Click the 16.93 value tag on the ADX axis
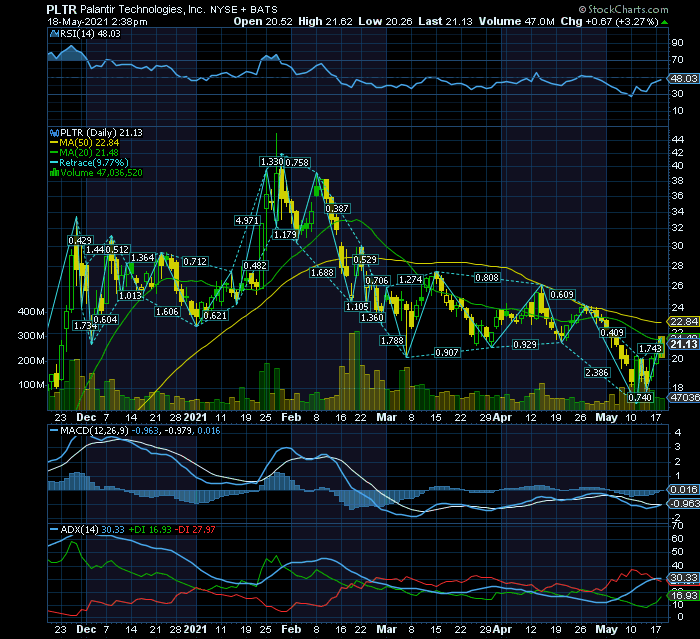The image size is (700, 639). (x=683, y=596)
